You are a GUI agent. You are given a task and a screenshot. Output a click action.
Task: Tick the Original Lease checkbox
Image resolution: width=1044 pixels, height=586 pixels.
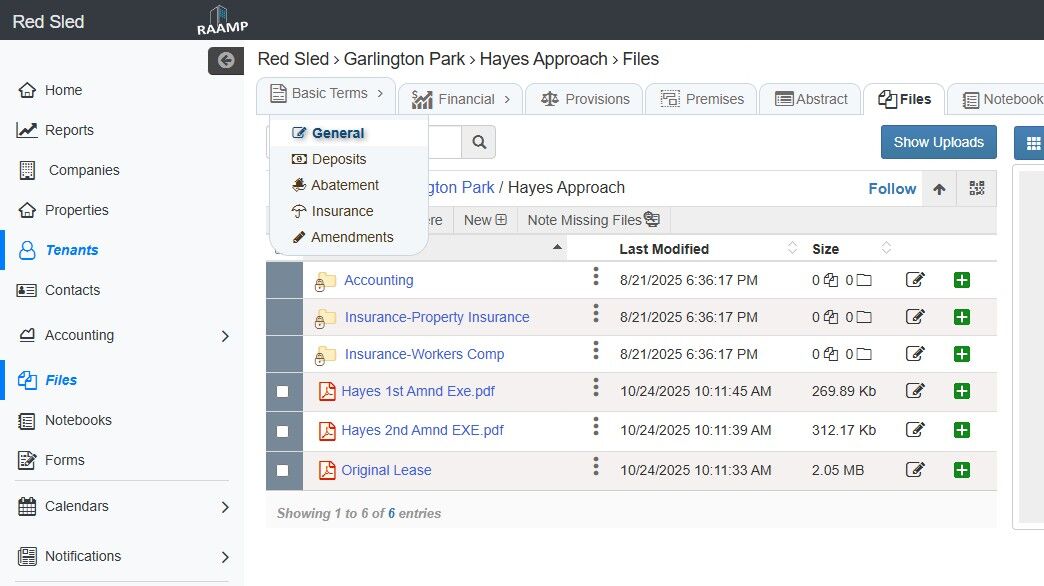point(282,470)
